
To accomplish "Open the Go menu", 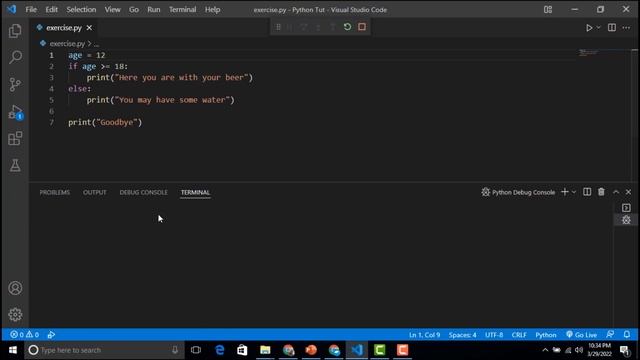I will click(x=134, y=9).
